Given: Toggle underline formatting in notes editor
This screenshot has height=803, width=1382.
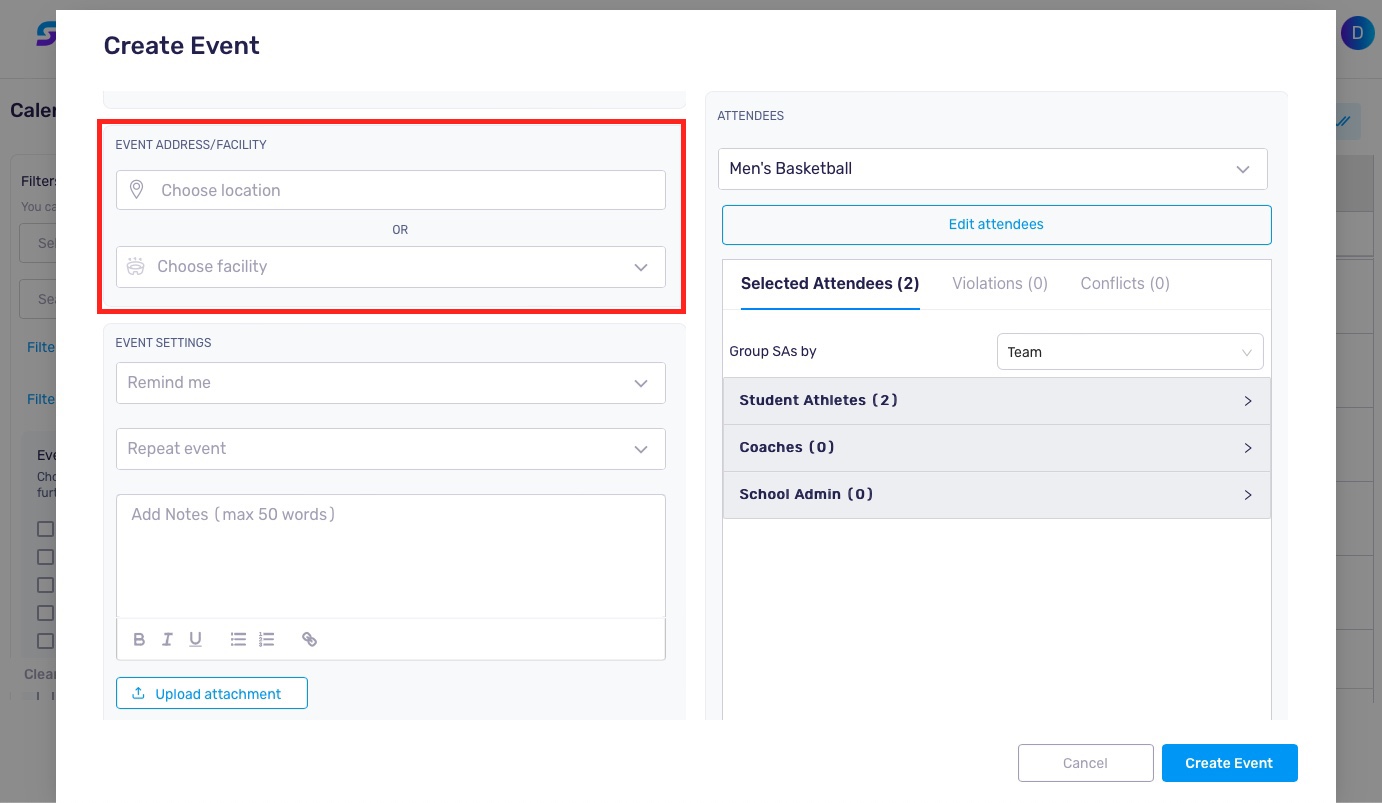Looking at the screenshot, I should point(196,640).
